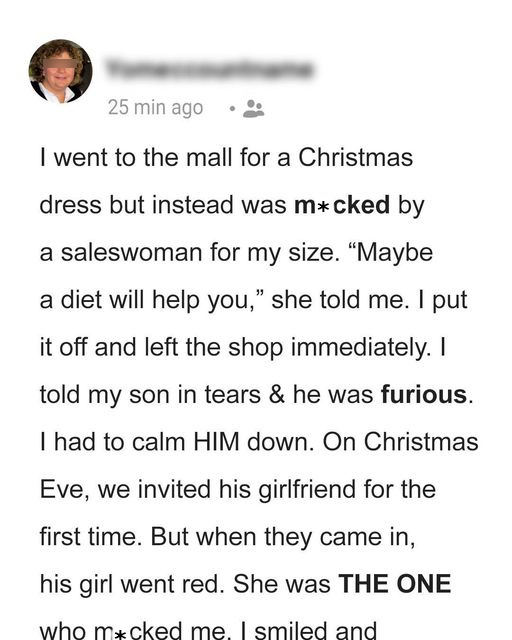The height and width of the screenshot is (640, 512).
Task: Click the dot separator beside the timestamp
Action: (232, 109)
